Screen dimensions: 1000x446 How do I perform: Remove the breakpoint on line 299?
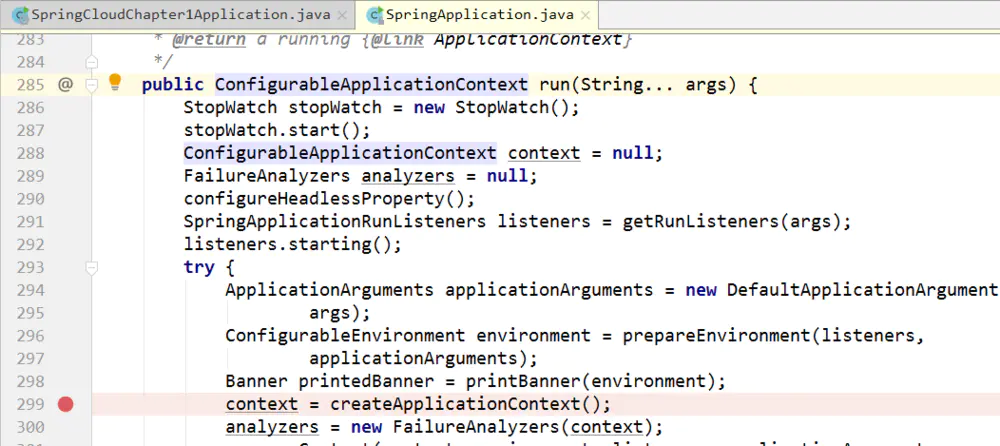pyautogui.click(x=66, y=404)
